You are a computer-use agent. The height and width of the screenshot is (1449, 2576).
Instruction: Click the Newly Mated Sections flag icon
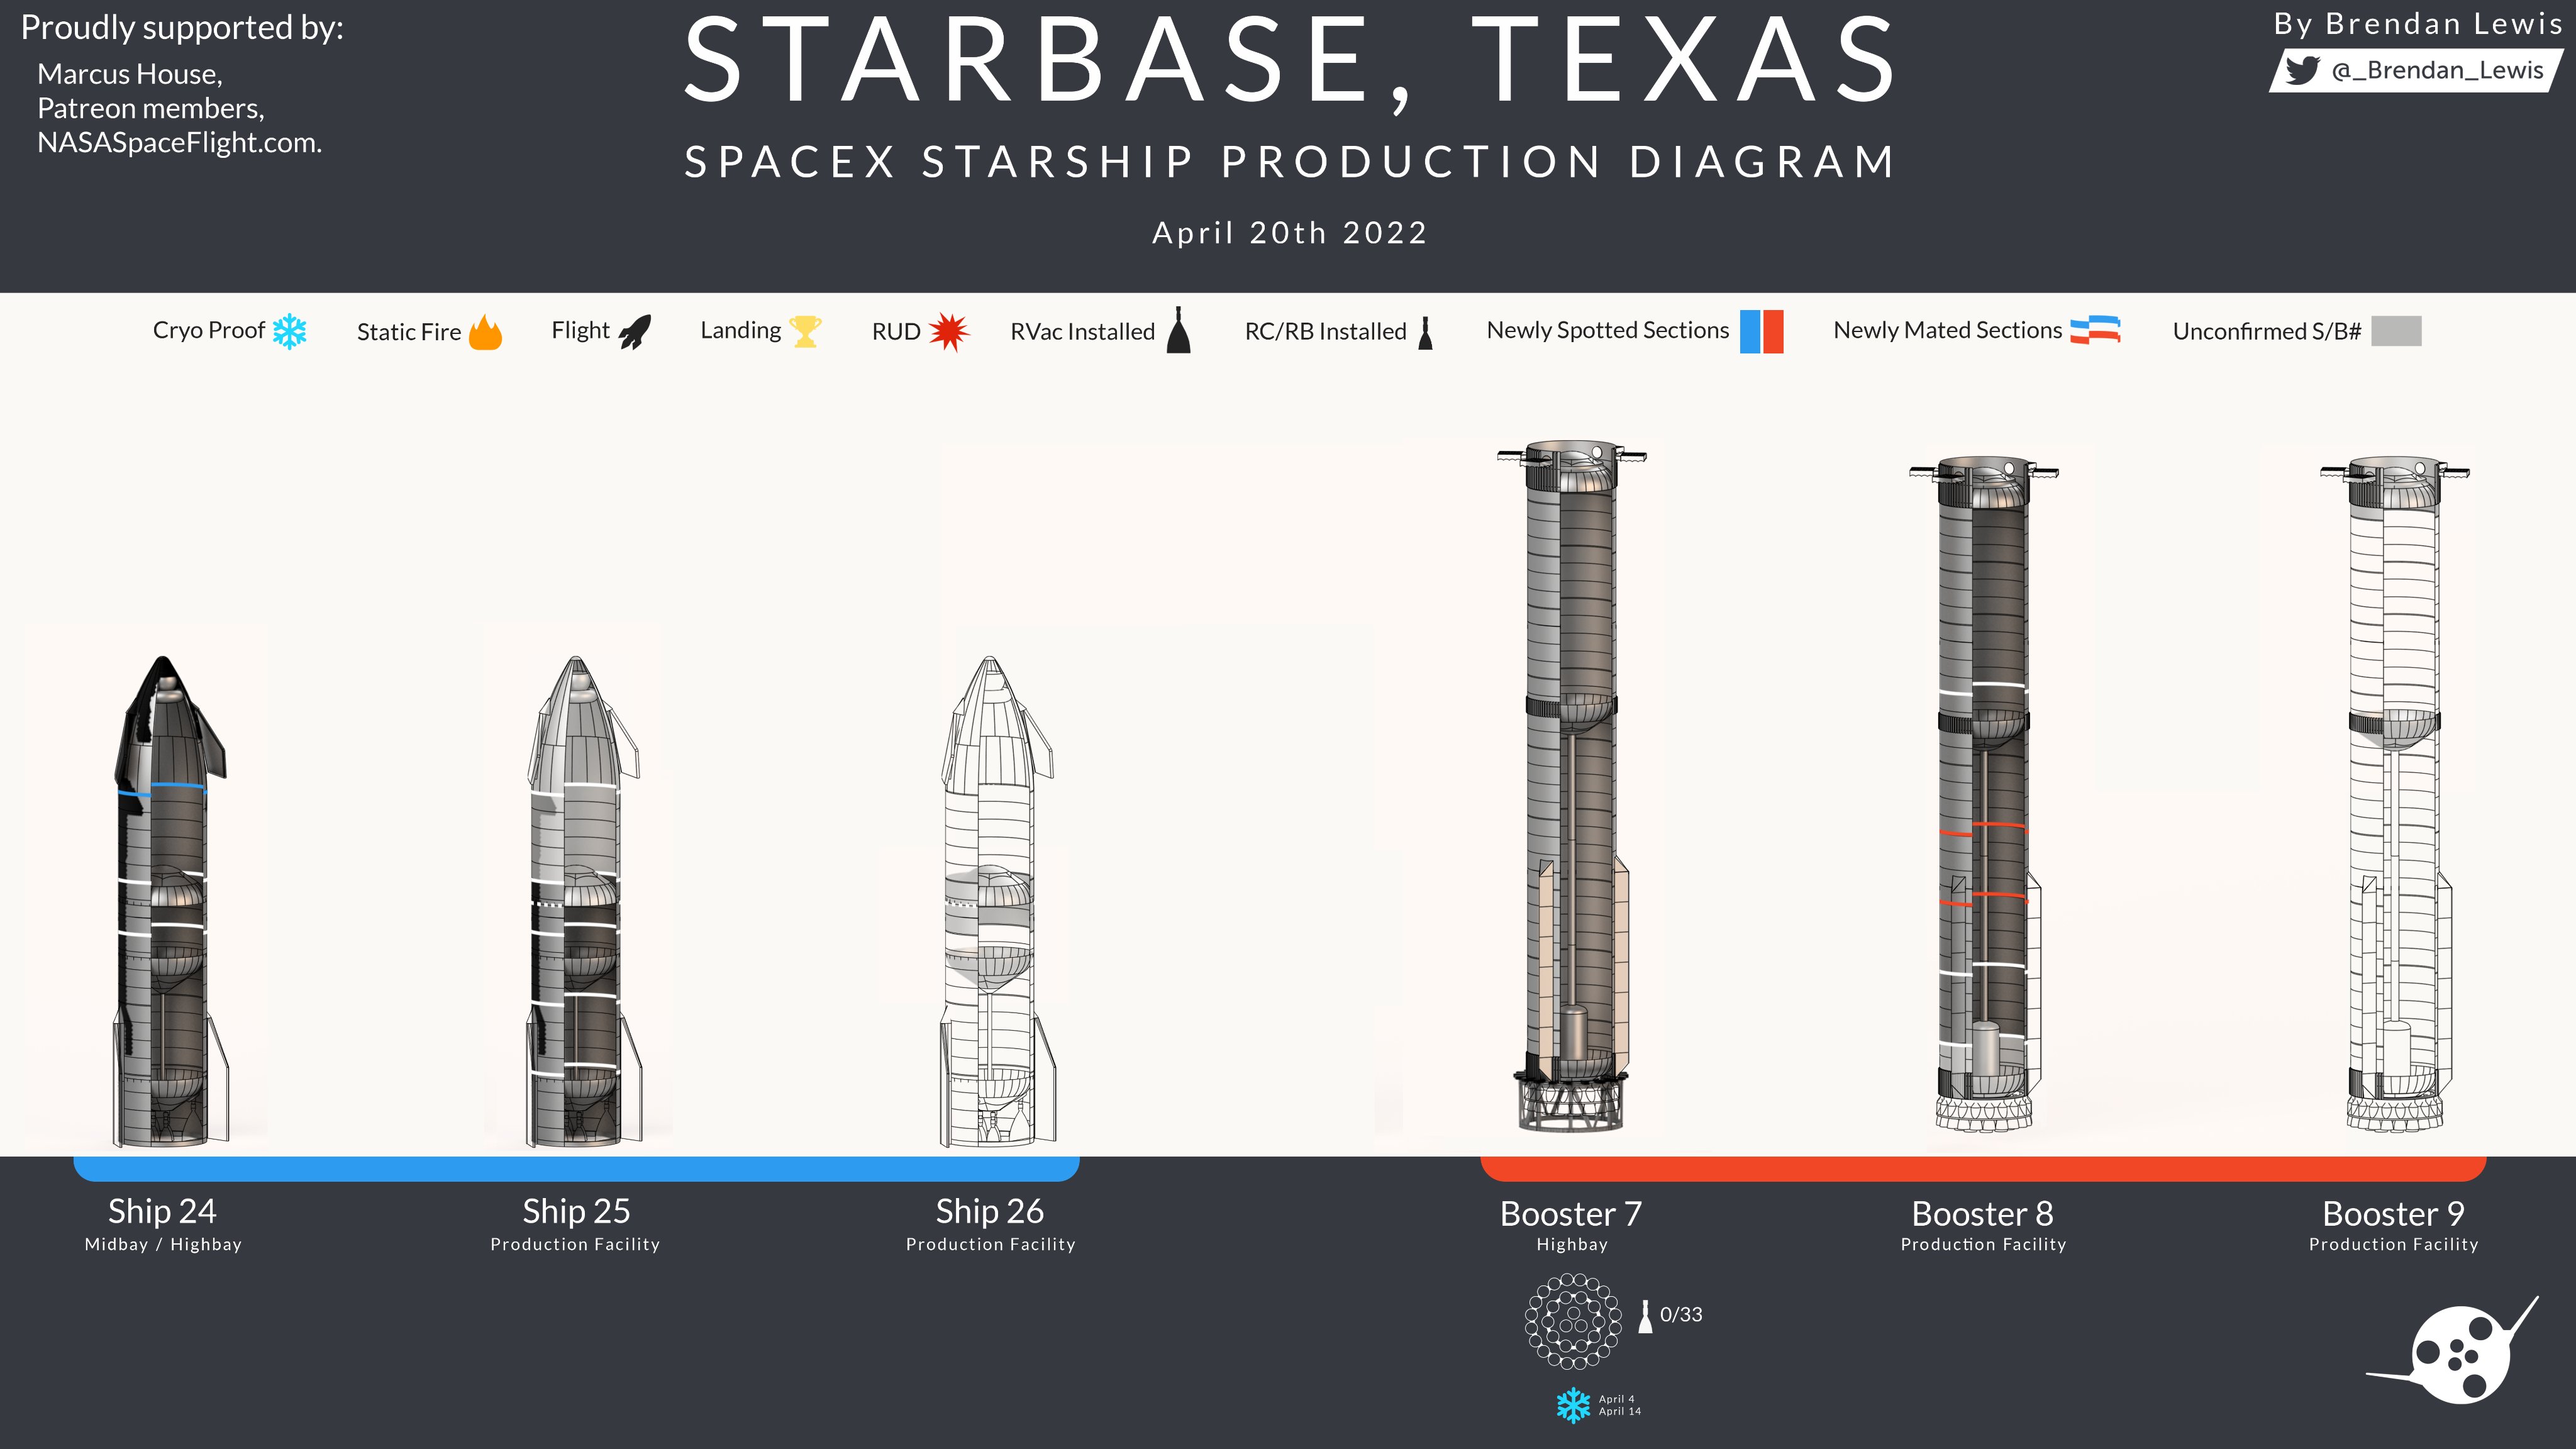(2095, 330)
